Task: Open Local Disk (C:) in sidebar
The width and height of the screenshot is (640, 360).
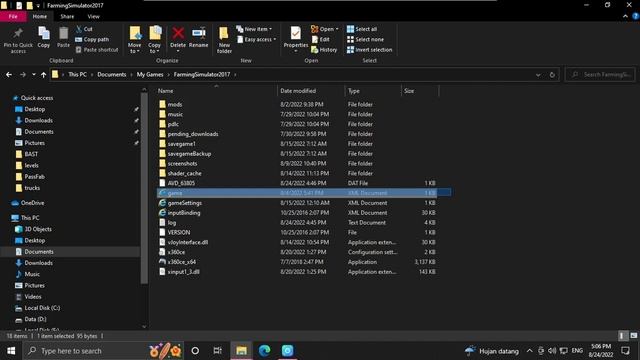Action: [42, 308]
